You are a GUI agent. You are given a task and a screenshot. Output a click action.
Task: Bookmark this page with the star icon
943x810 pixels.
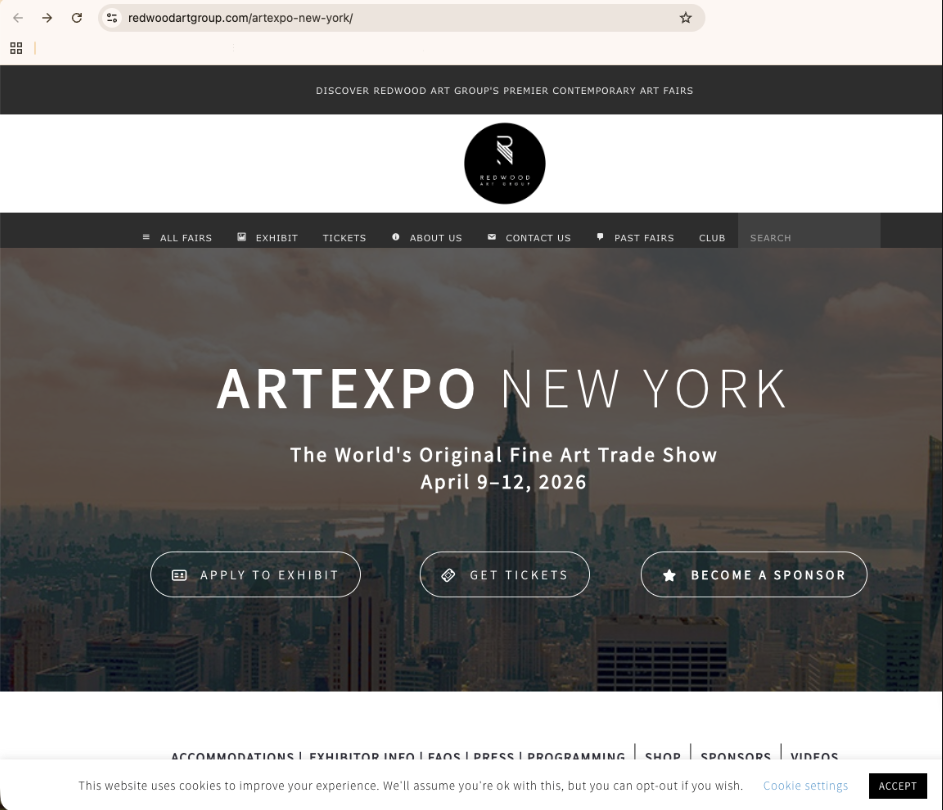[x=685, y=18]
